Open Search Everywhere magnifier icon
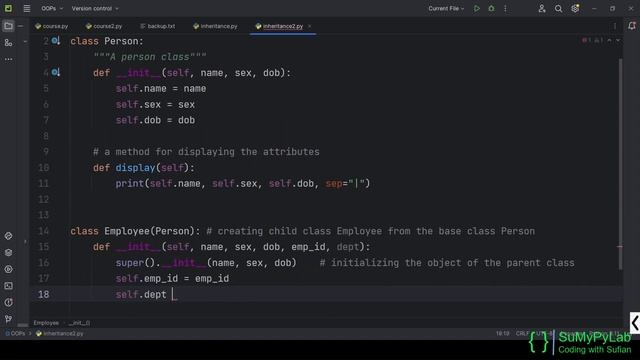Image resolution: width=640 pixels, height=360 pixels. (558, 8)
